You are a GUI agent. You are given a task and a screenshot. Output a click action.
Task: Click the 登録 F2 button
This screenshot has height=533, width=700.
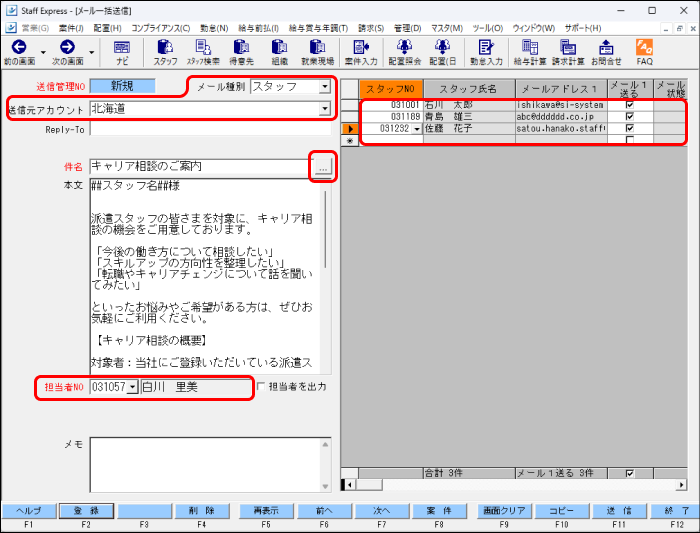tap(87, 511)
